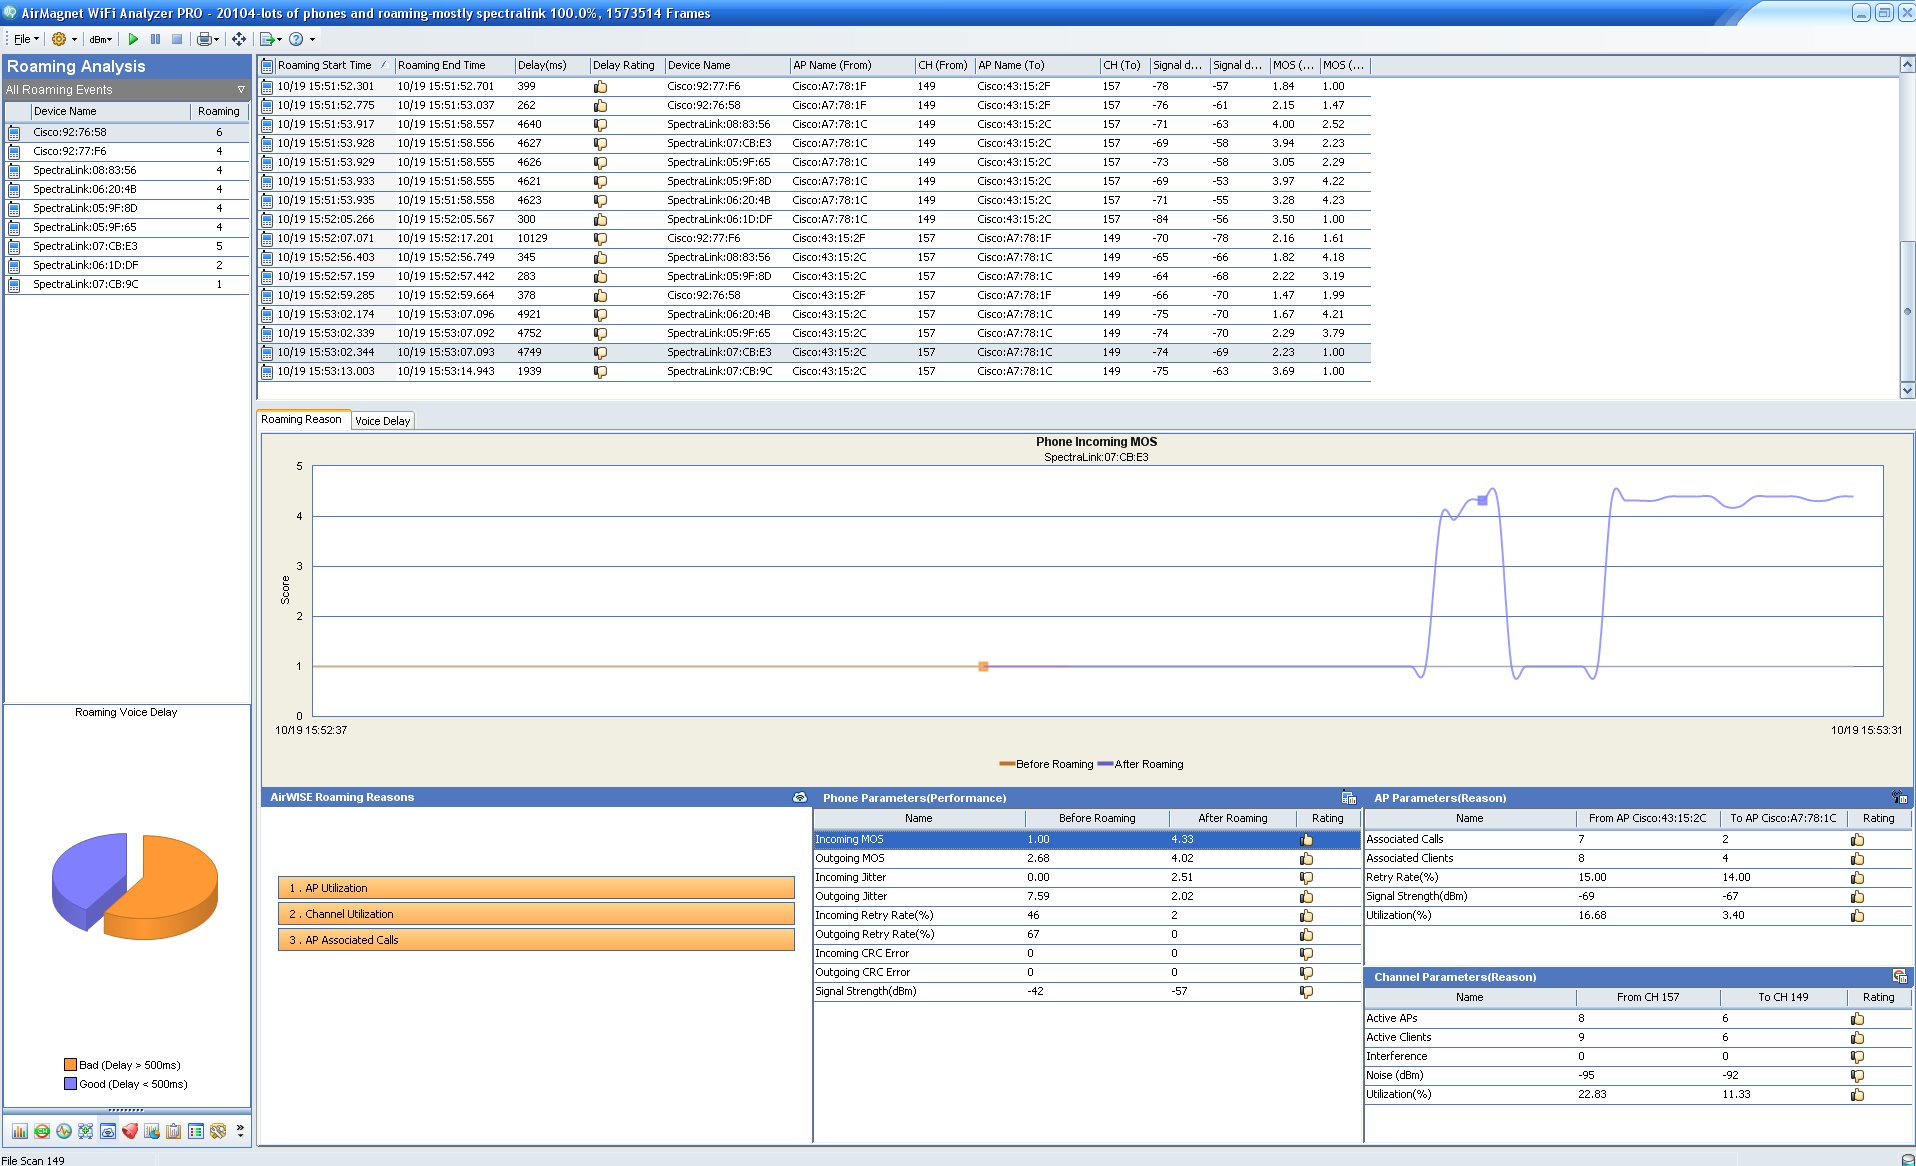Select device SpectraLink:07:CB:9C in device list
Screen dimensions: 1916x1166
coord(127,284)
